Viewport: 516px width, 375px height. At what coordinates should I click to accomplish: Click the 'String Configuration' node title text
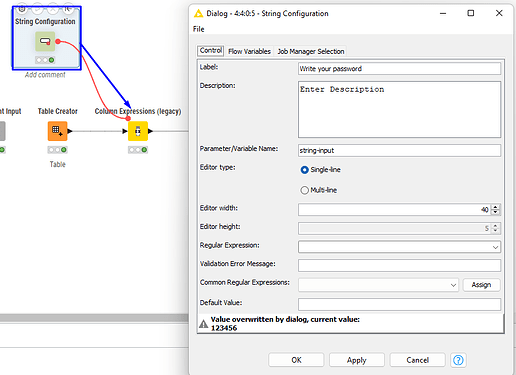coord(45,21)
